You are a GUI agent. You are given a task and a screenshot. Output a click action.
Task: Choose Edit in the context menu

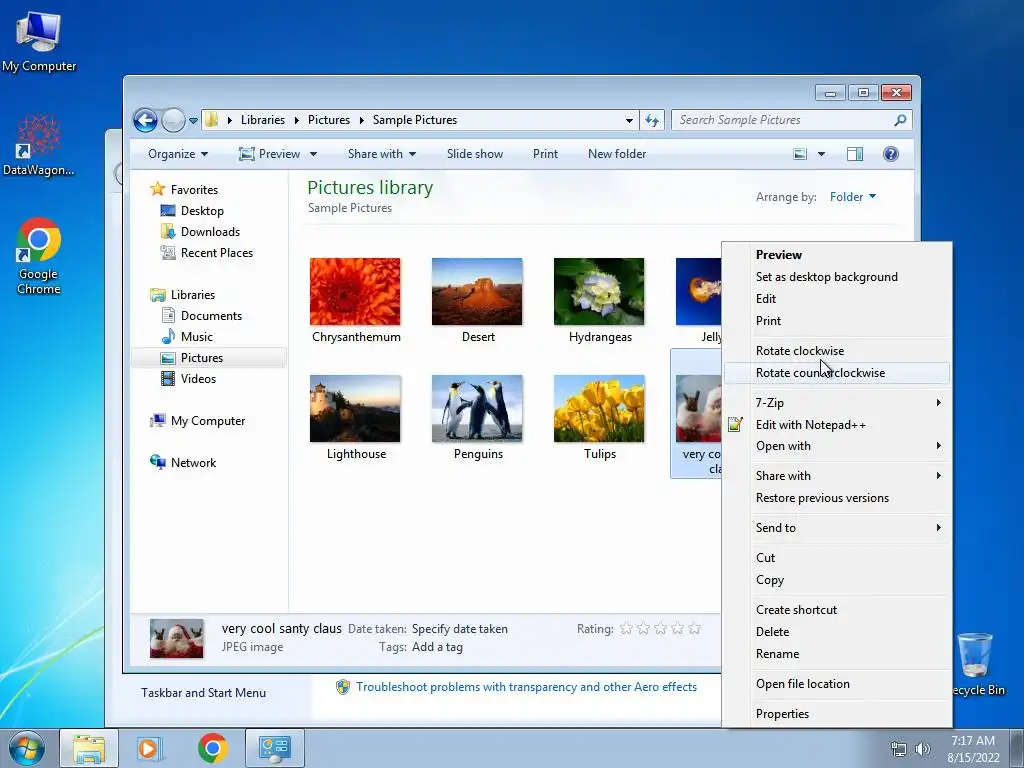pyautogui.click(x=837, y=298)
